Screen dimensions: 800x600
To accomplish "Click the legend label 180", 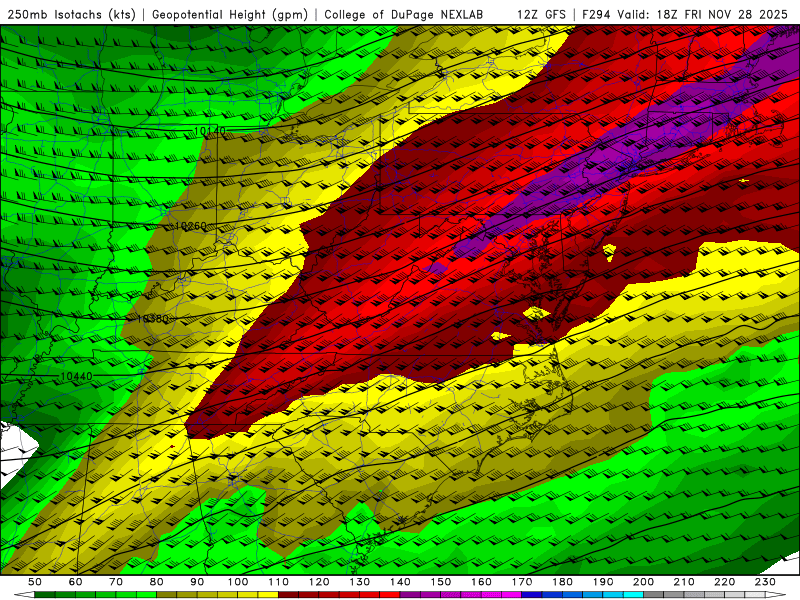I will tap(562, 582).
